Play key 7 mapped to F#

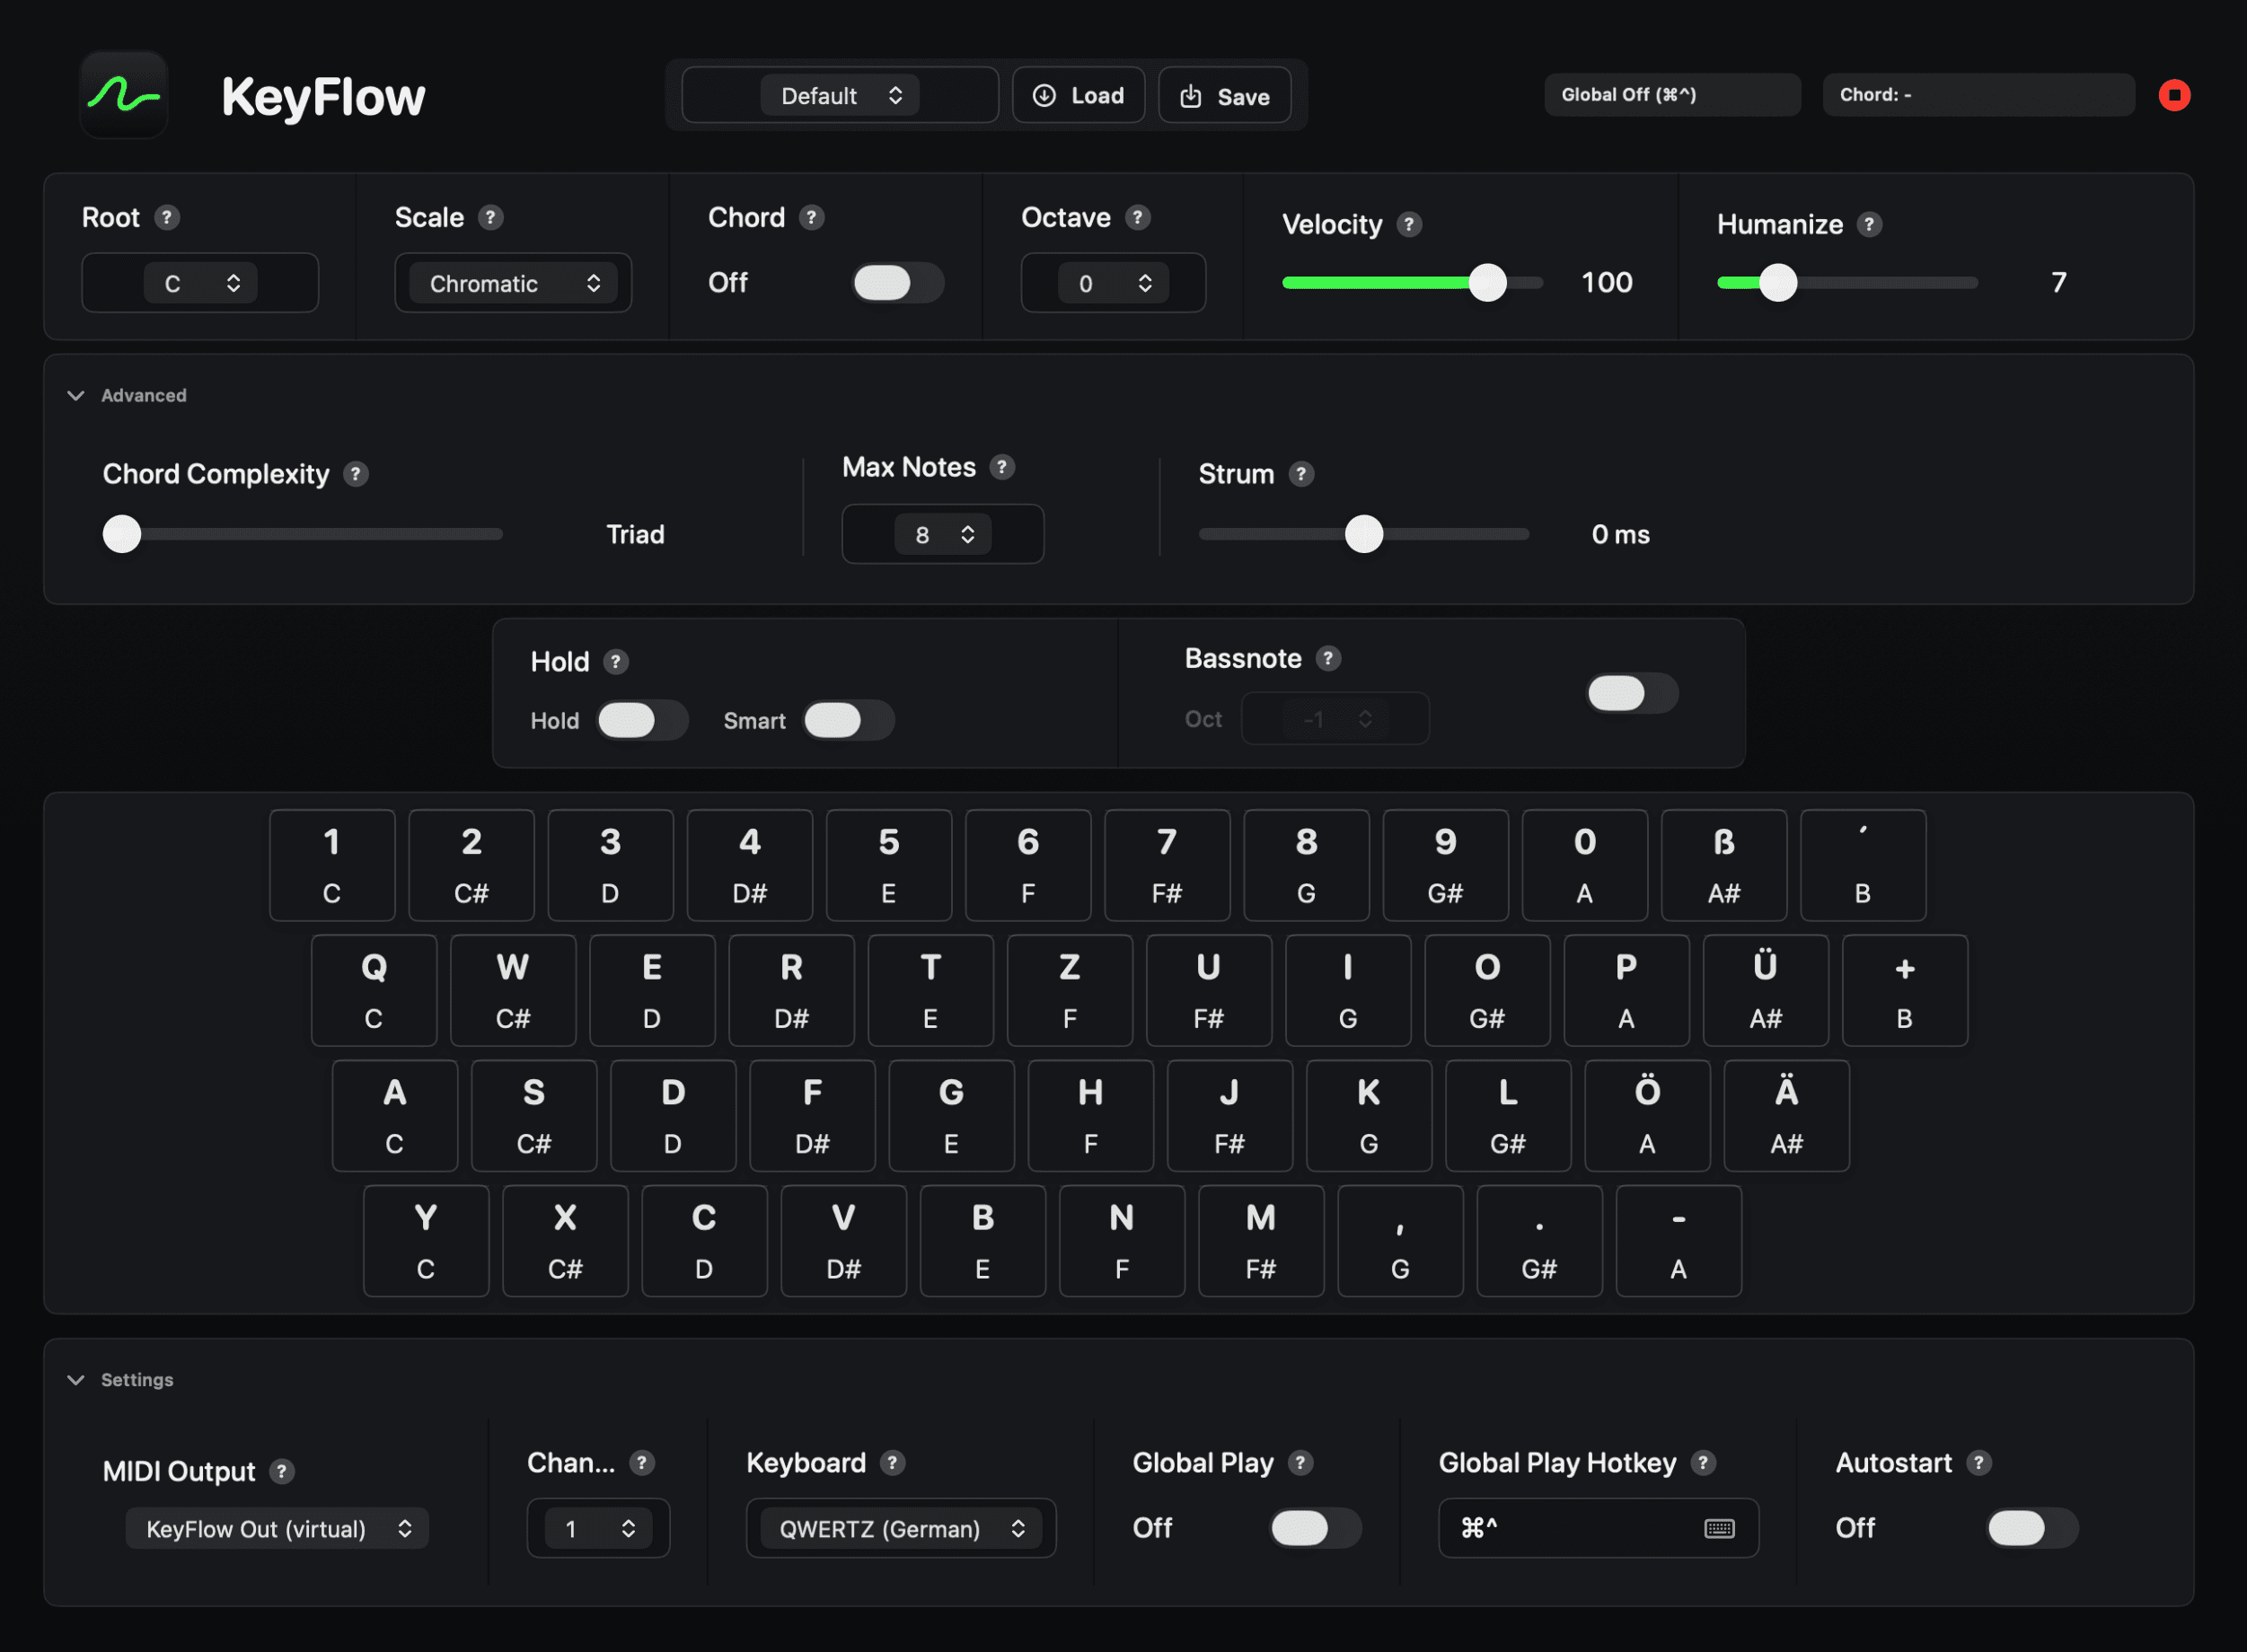(1167, 865)
